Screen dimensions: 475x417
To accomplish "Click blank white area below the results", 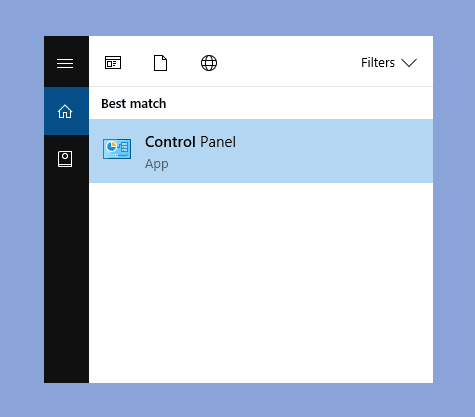I will [261, 283].
